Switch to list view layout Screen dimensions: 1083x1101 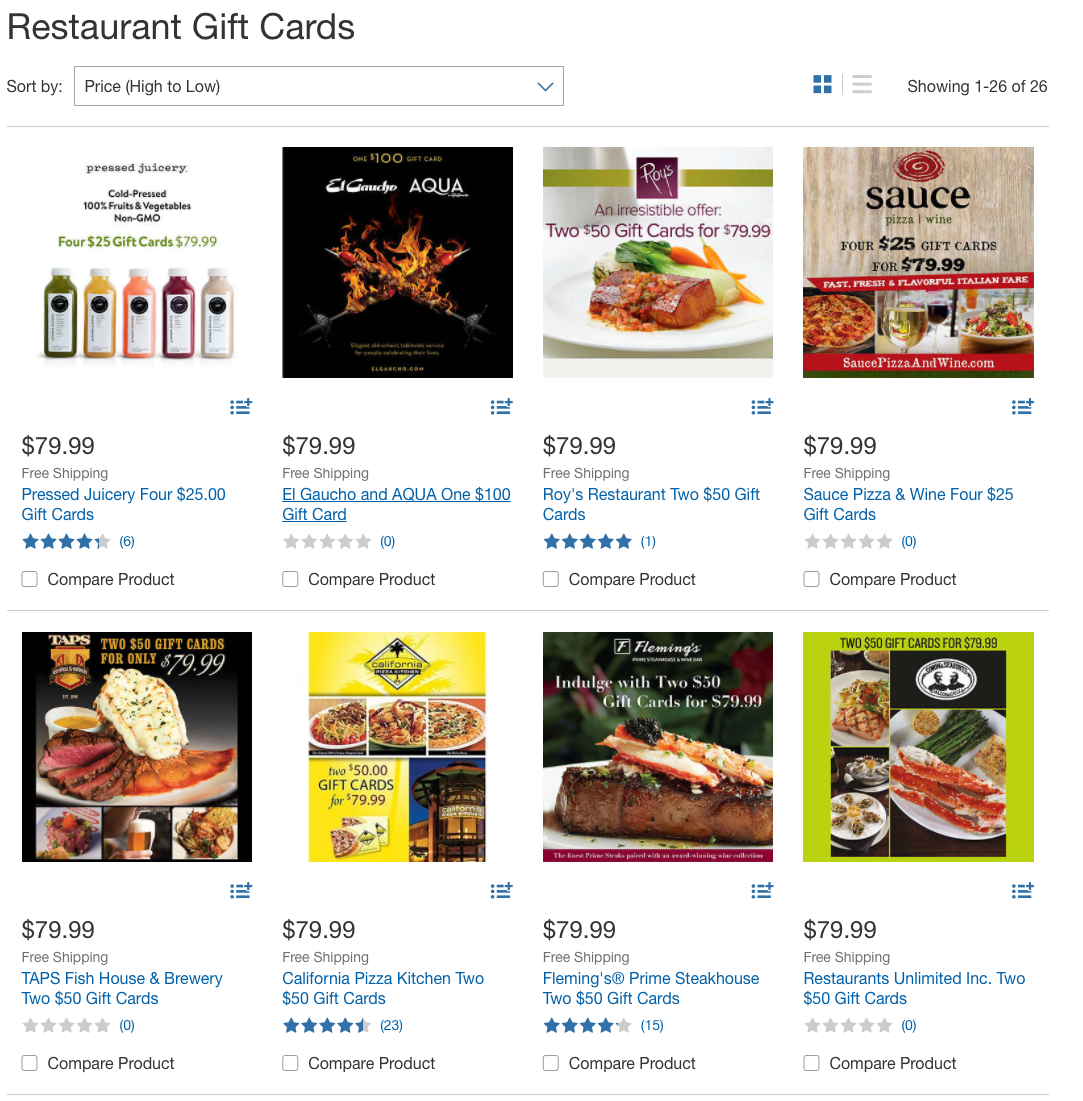[x=862, y=85]
